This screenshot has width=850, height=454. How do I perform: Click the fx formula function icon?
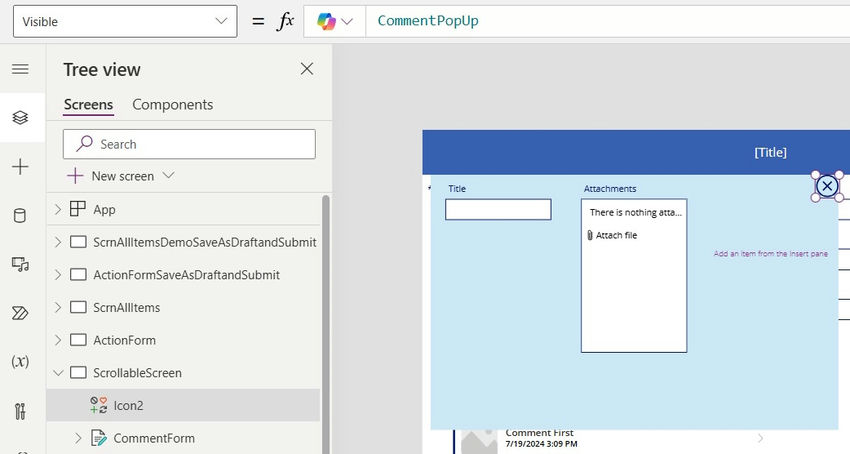[286, 22]
